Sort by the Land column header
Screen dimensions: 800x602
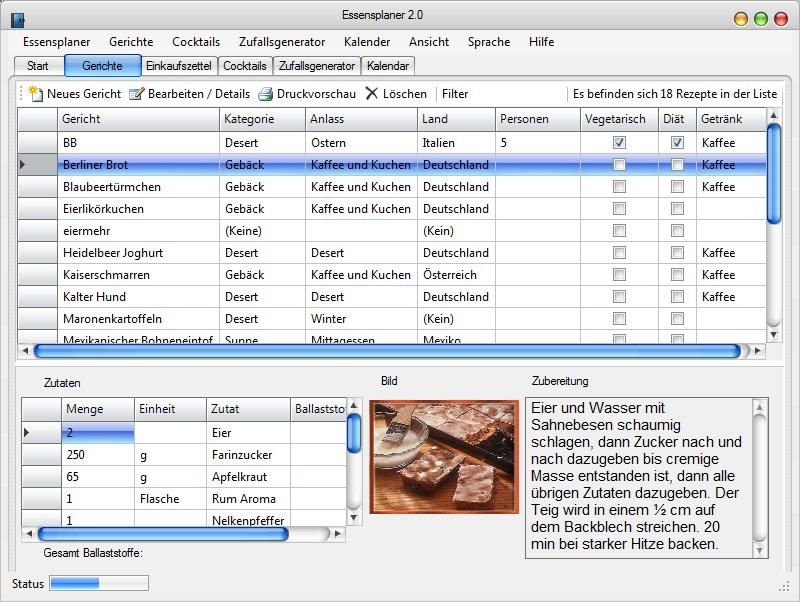point(456,119)
